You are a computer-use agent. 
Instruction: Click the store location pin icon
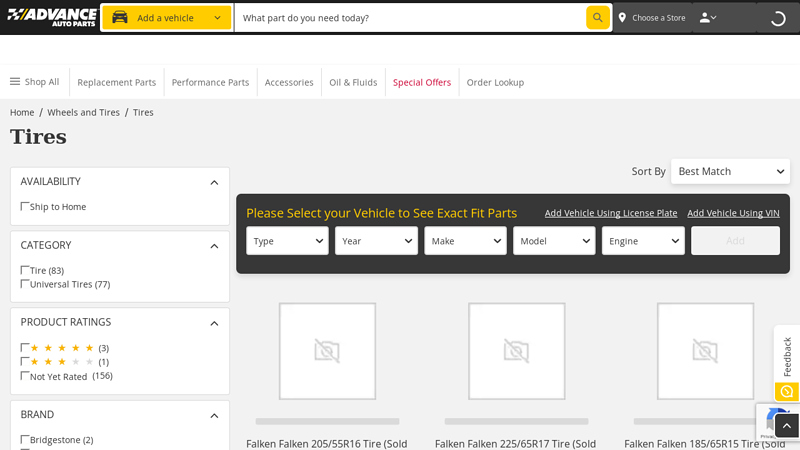point(622,18)
